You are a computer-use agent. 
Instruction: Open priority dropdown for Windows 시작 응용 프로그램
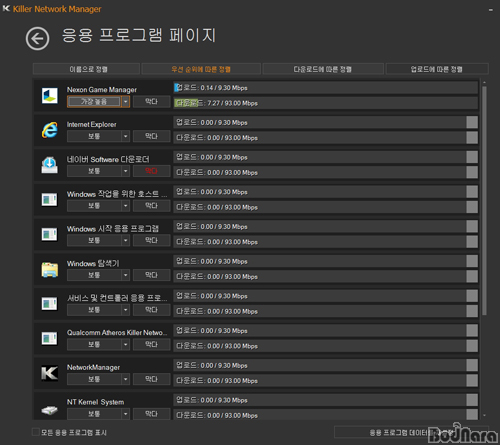[x=125, y=240]
